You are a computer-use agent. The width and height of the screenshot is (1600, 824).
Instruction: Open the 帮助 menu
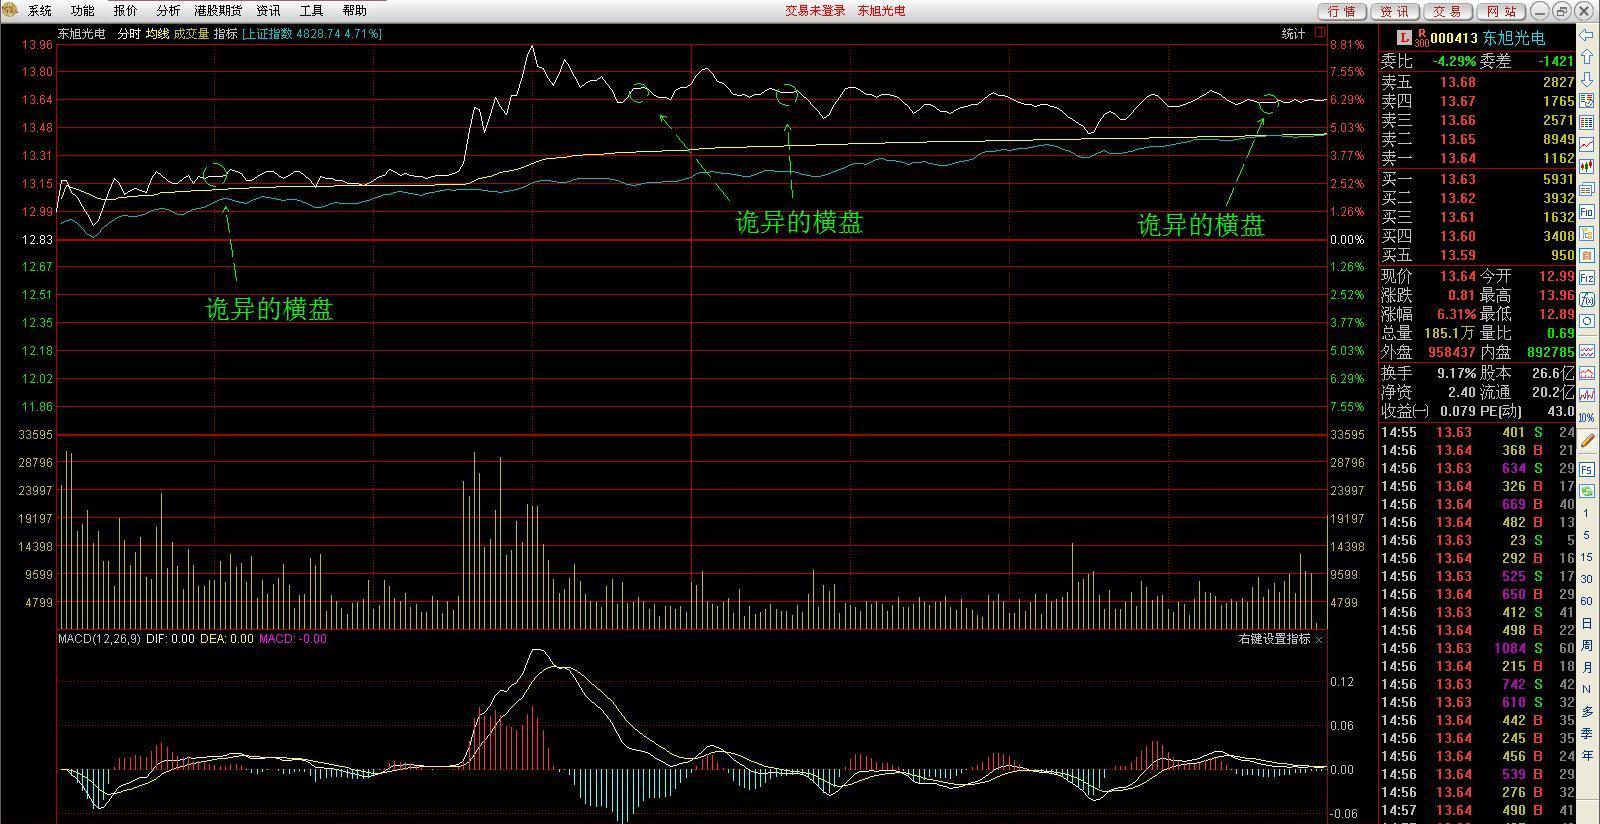point(354,11)
